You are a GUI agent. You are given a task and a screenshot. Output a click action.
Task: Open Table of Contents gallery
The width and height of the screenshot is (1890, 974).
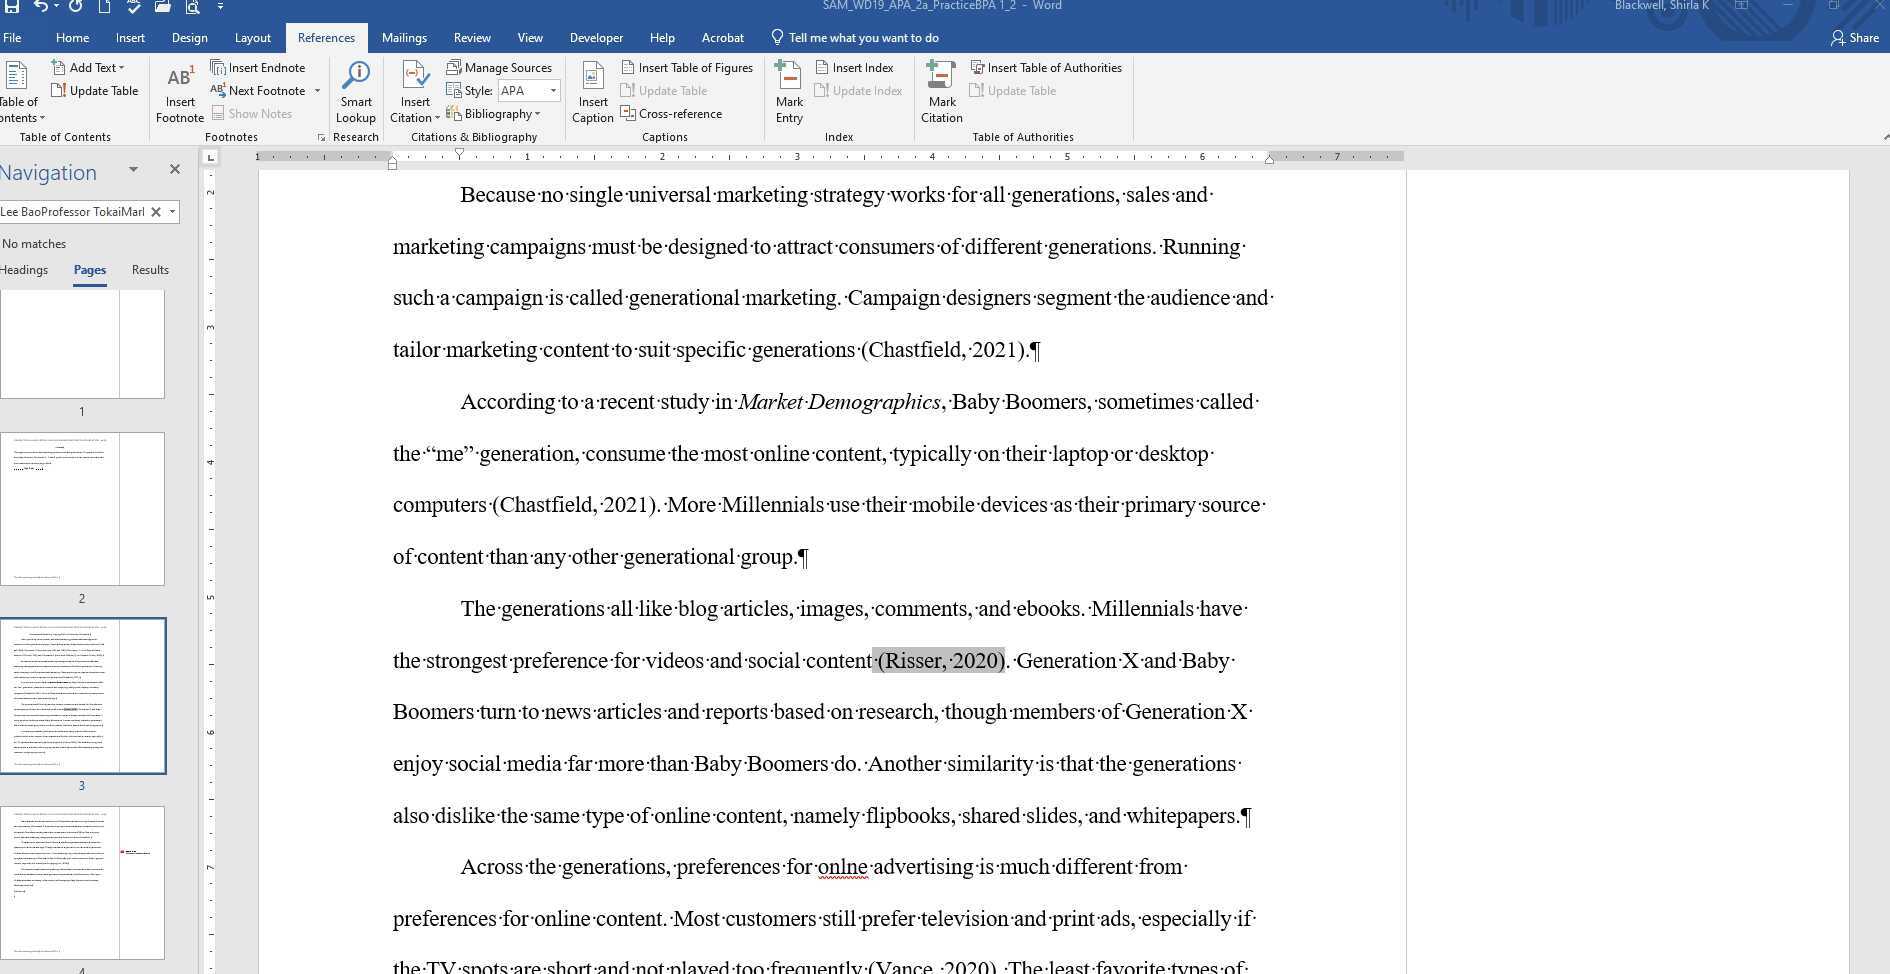tap(19, 93)
